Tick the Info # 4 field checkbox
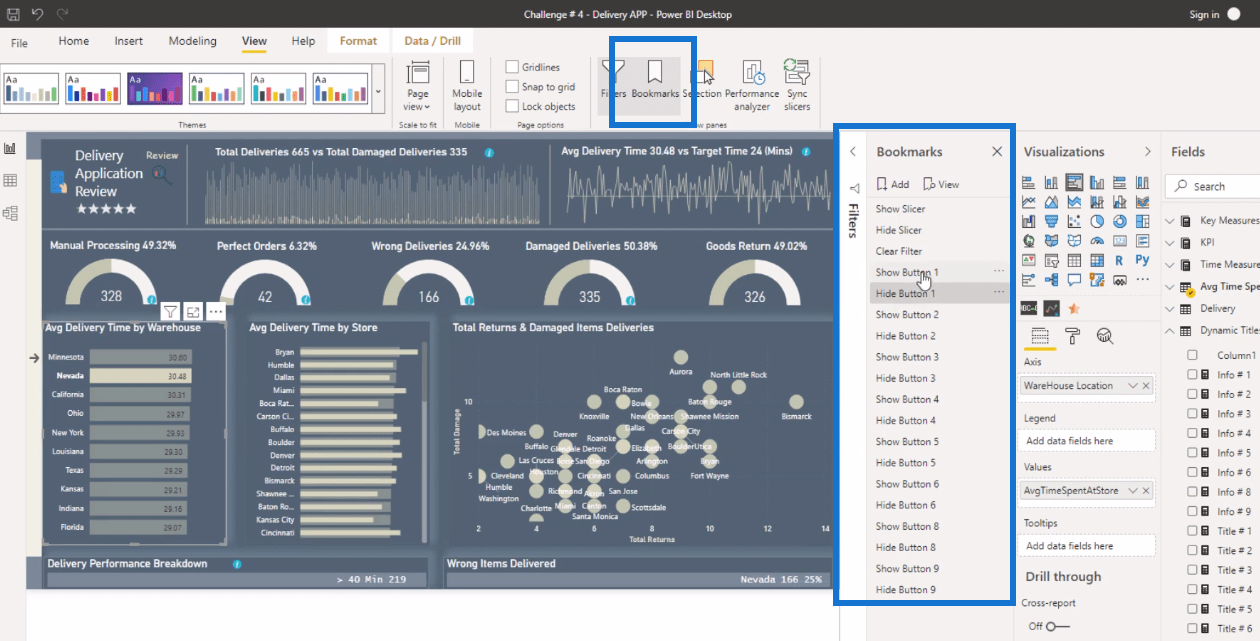Viewport: 1260px width, 641px height. point(1192,433)
